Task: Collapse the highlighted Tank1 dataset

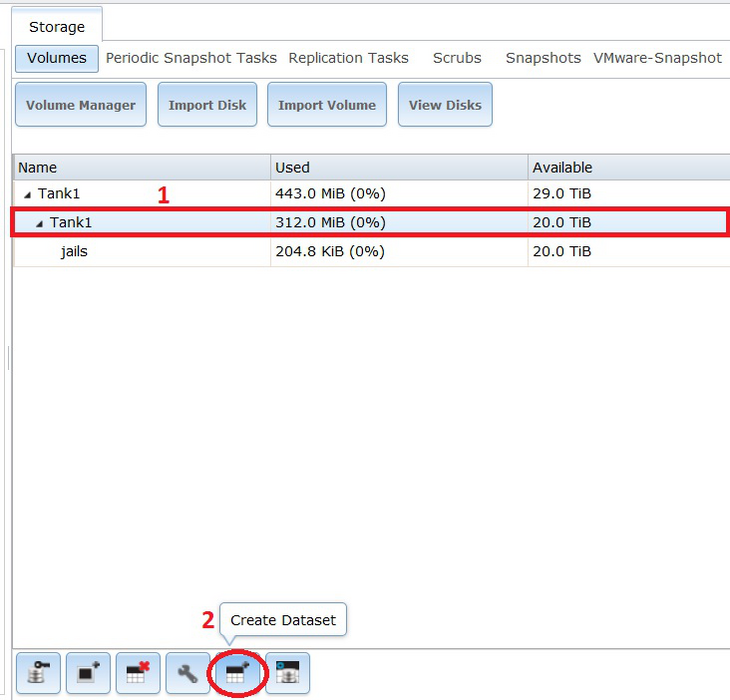Action: pos(39,223)
